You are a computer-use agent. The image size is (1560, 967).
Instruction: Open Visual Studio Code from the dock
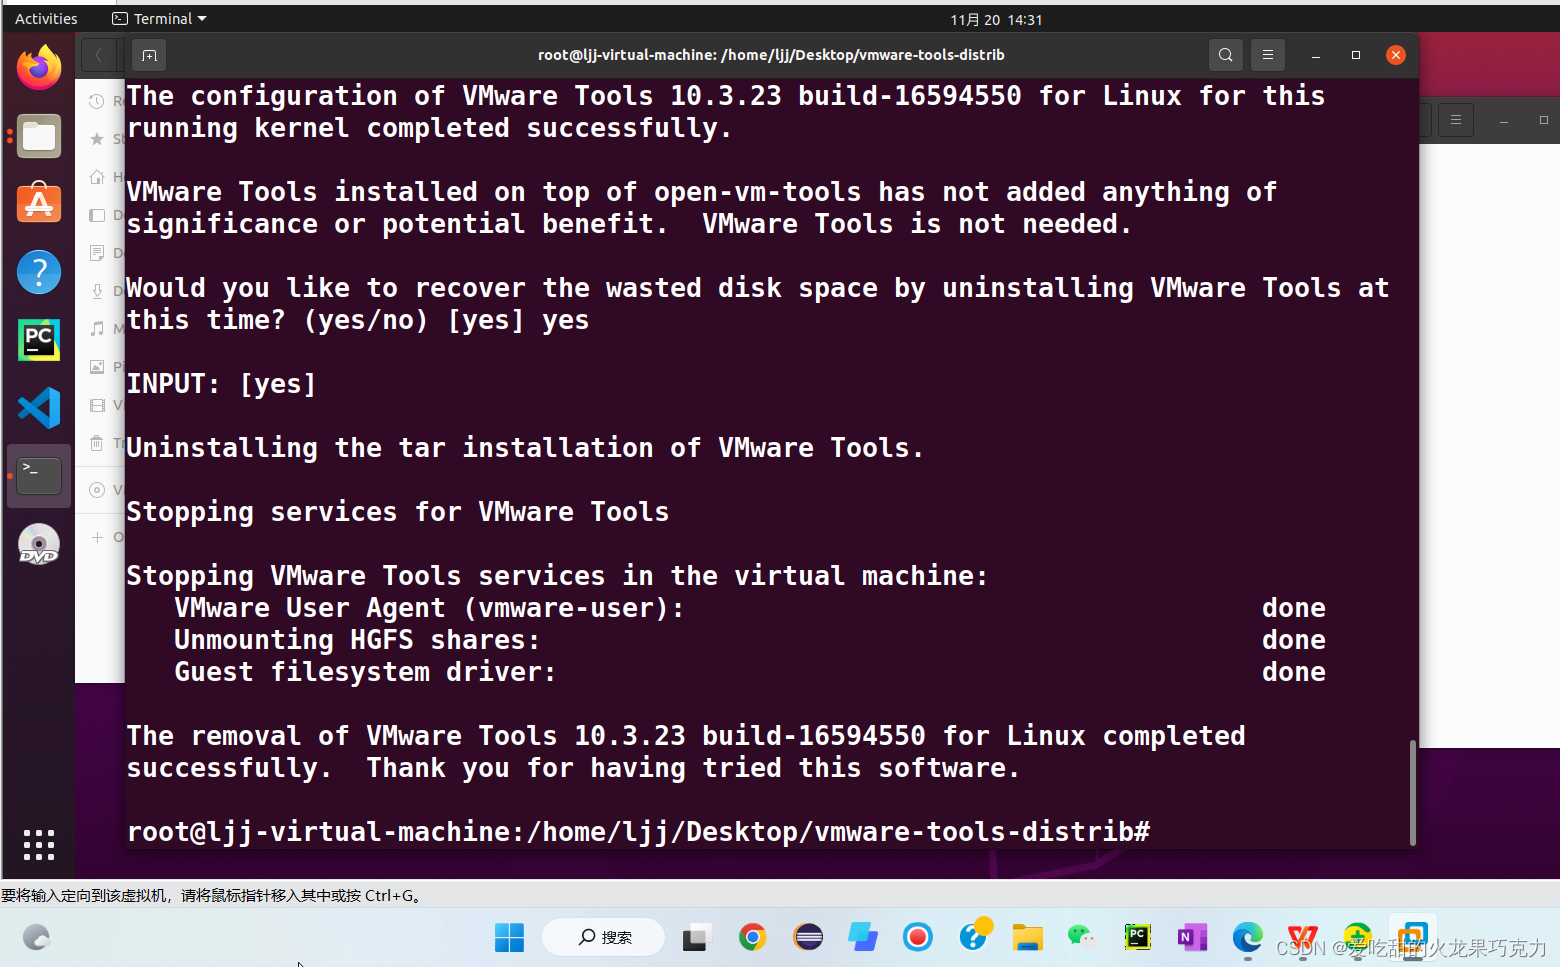(x=39, y=408)
